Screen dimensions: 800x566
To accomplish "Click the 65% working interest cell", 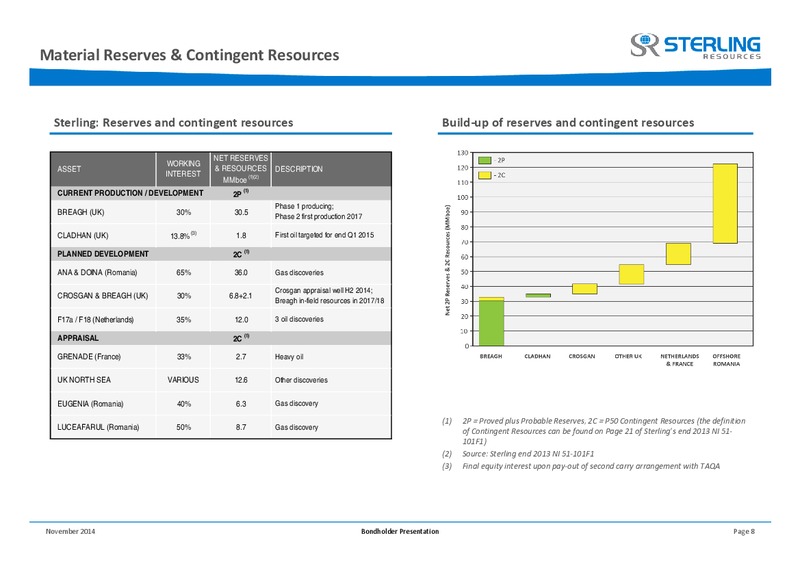I will (183, 273).
